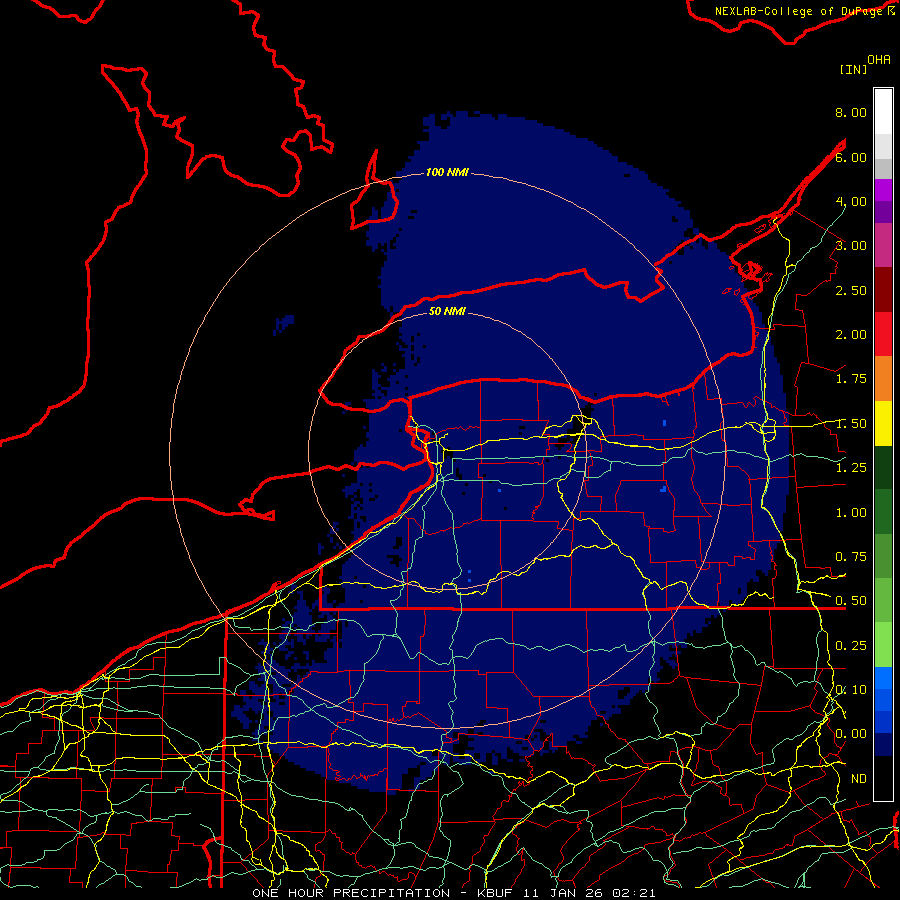Click the 8.00 legend value
The height and width of the screenshot is (900, 900).
click(x=851, y=112)
